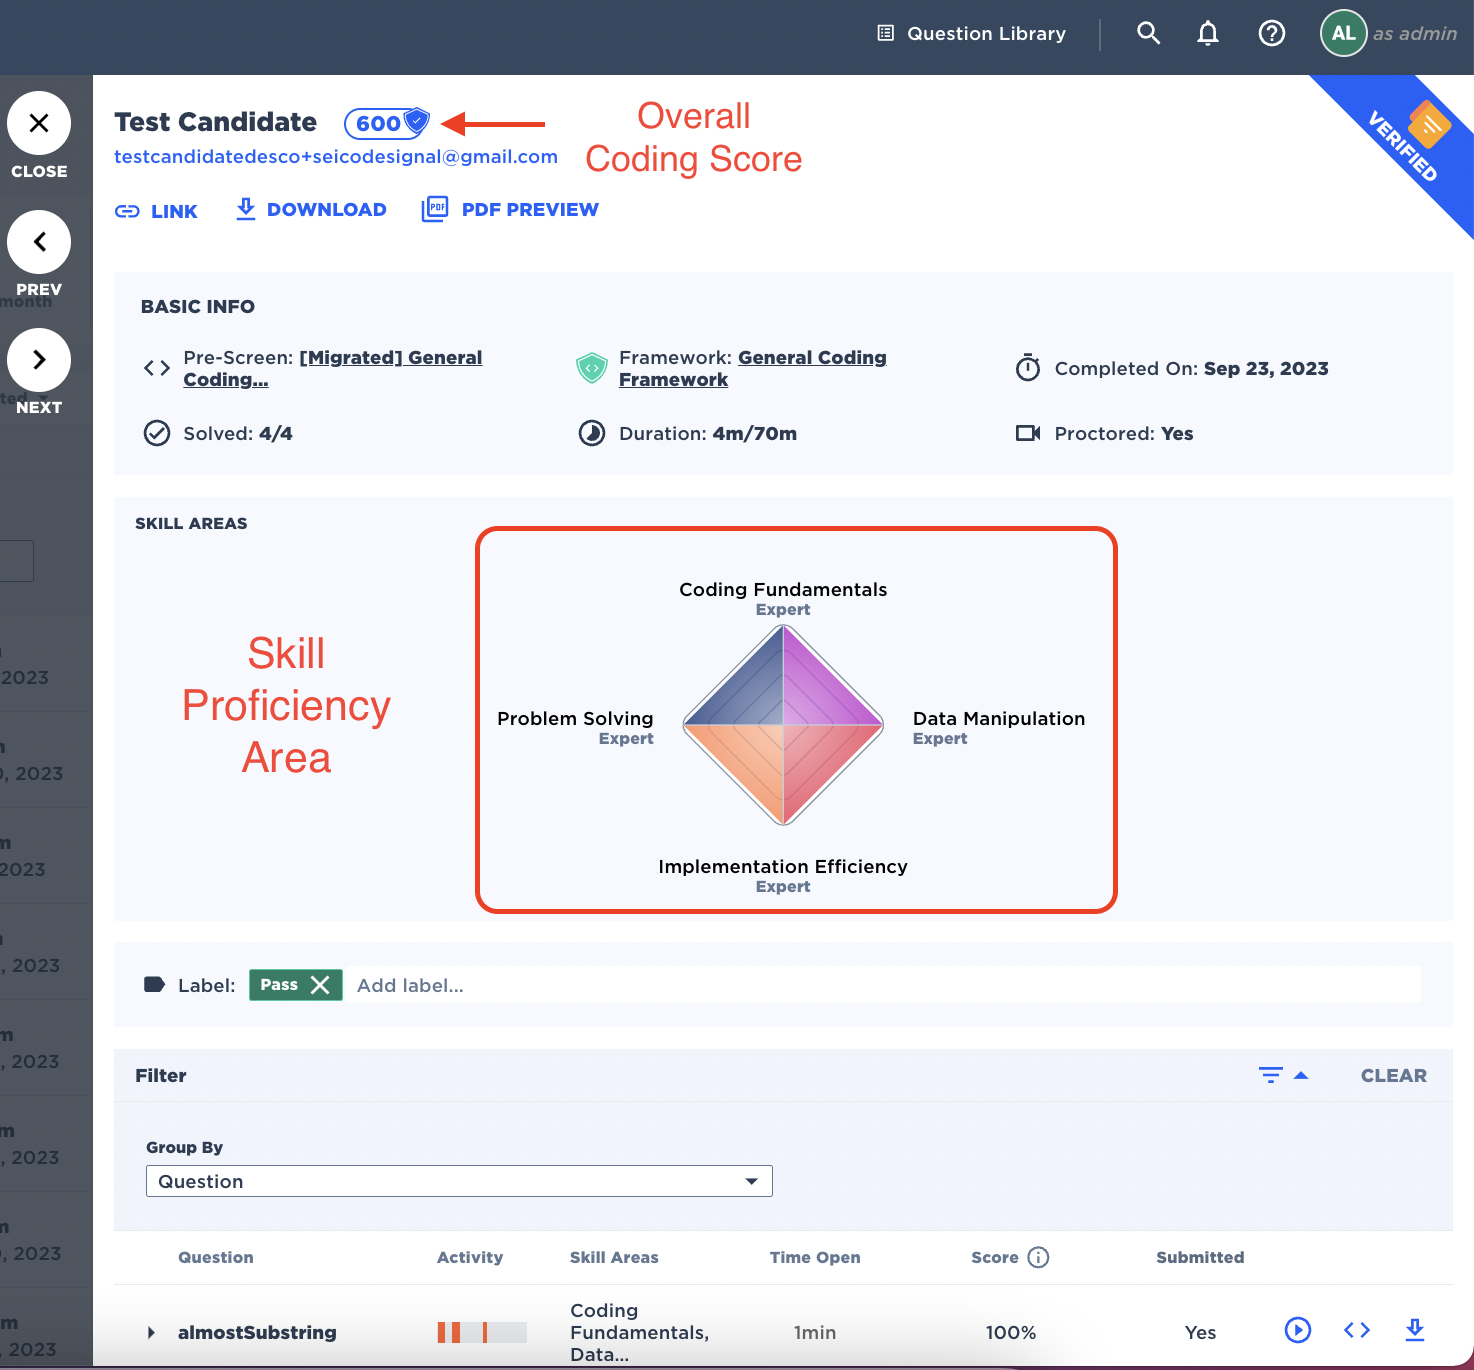Go to the previous candidate
Screen dimensions: 1474x1370
[x=39, y=242]
